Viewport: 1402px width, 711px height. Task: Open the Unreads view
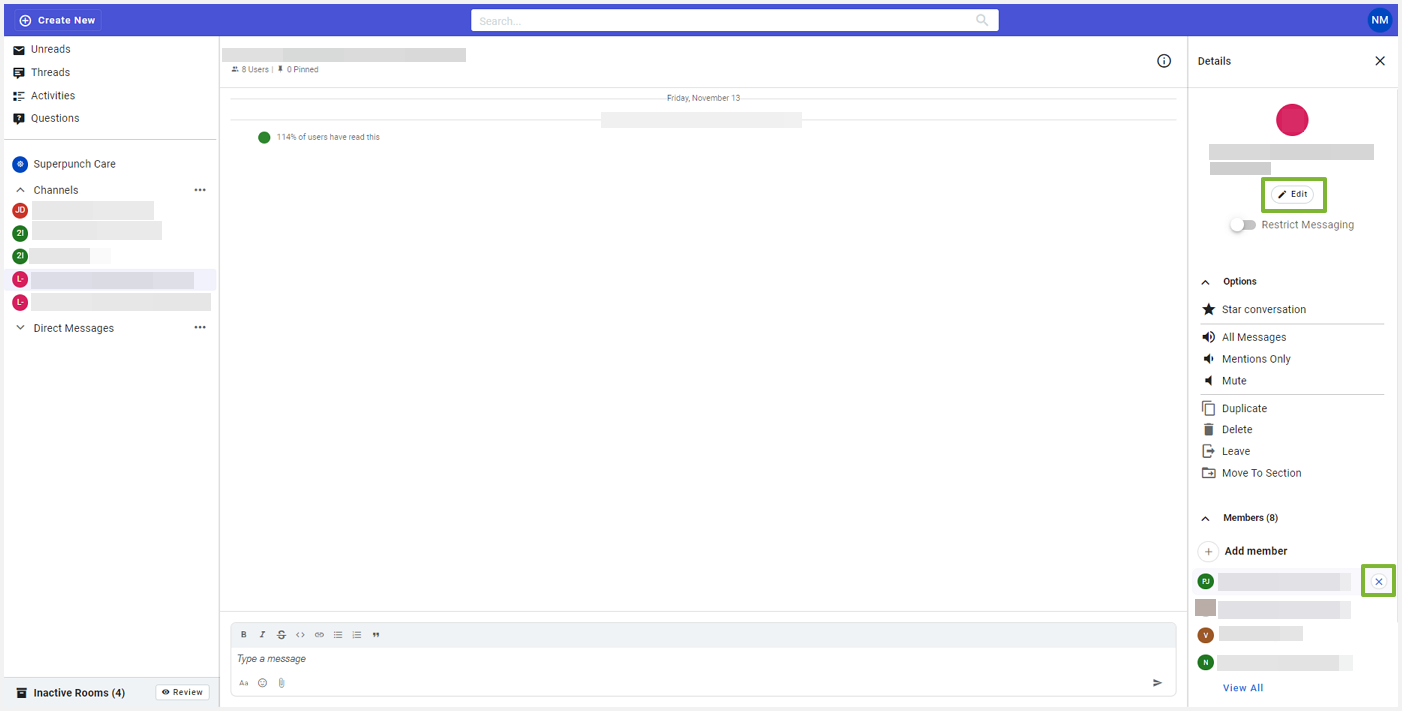tap(52, 49)
